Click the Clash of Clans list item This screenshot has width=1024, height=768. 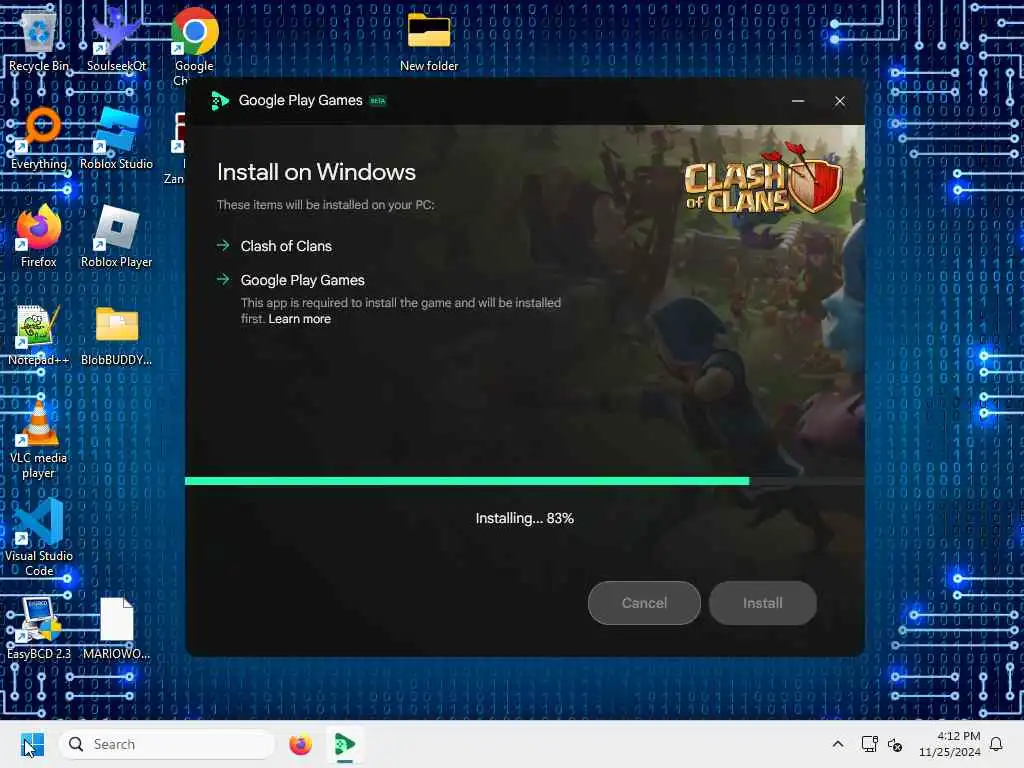click(286, 246)
